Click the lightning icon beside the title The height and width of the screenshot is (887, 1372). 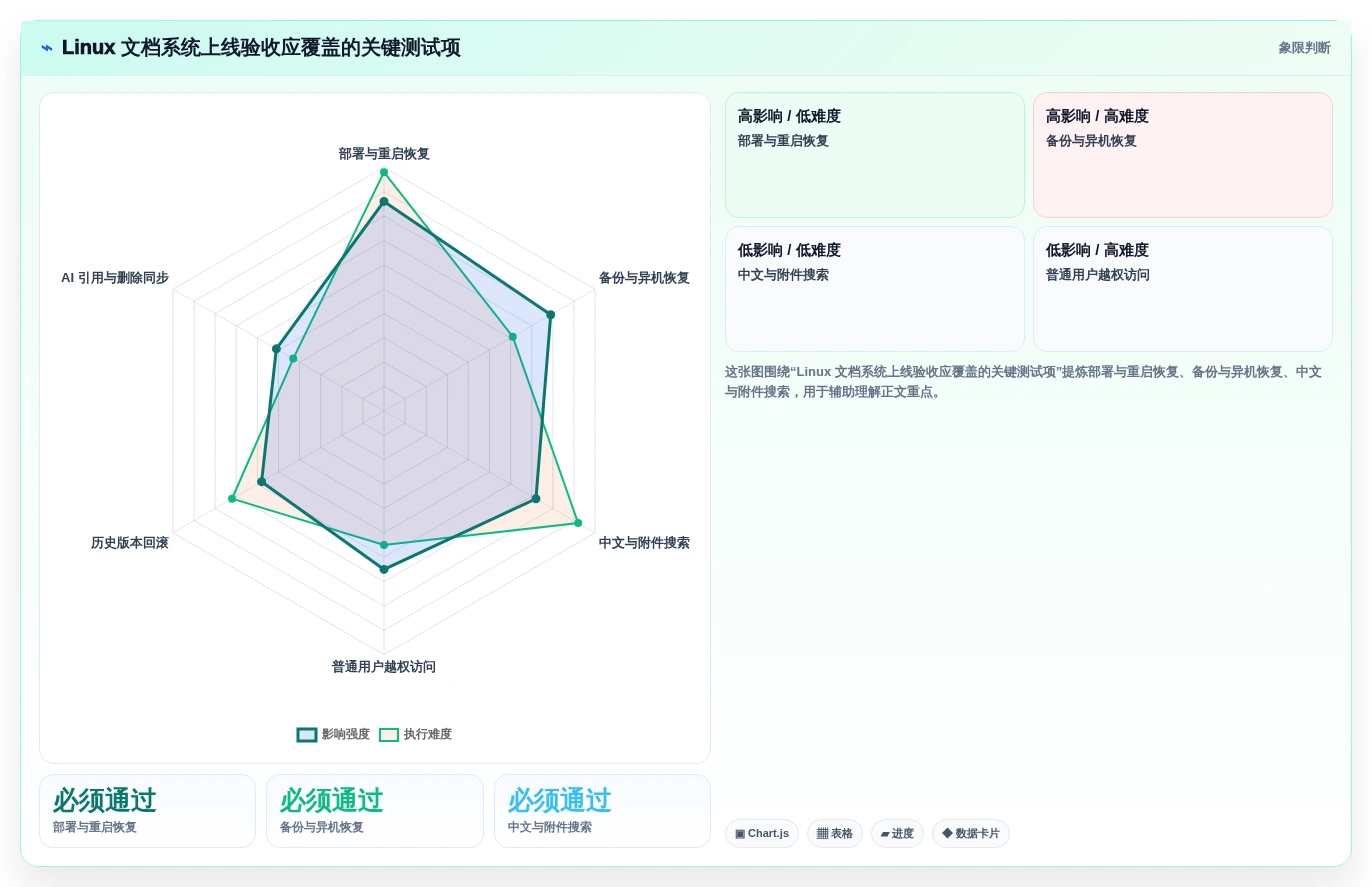click(47, 48)
